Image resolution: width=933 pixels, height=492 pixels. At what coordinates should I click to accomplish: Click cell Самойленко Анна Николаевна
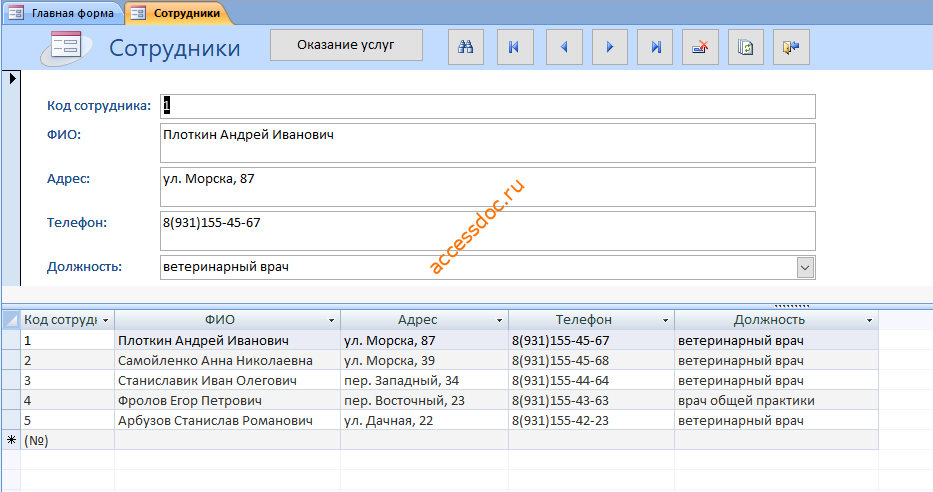[227, 361]
